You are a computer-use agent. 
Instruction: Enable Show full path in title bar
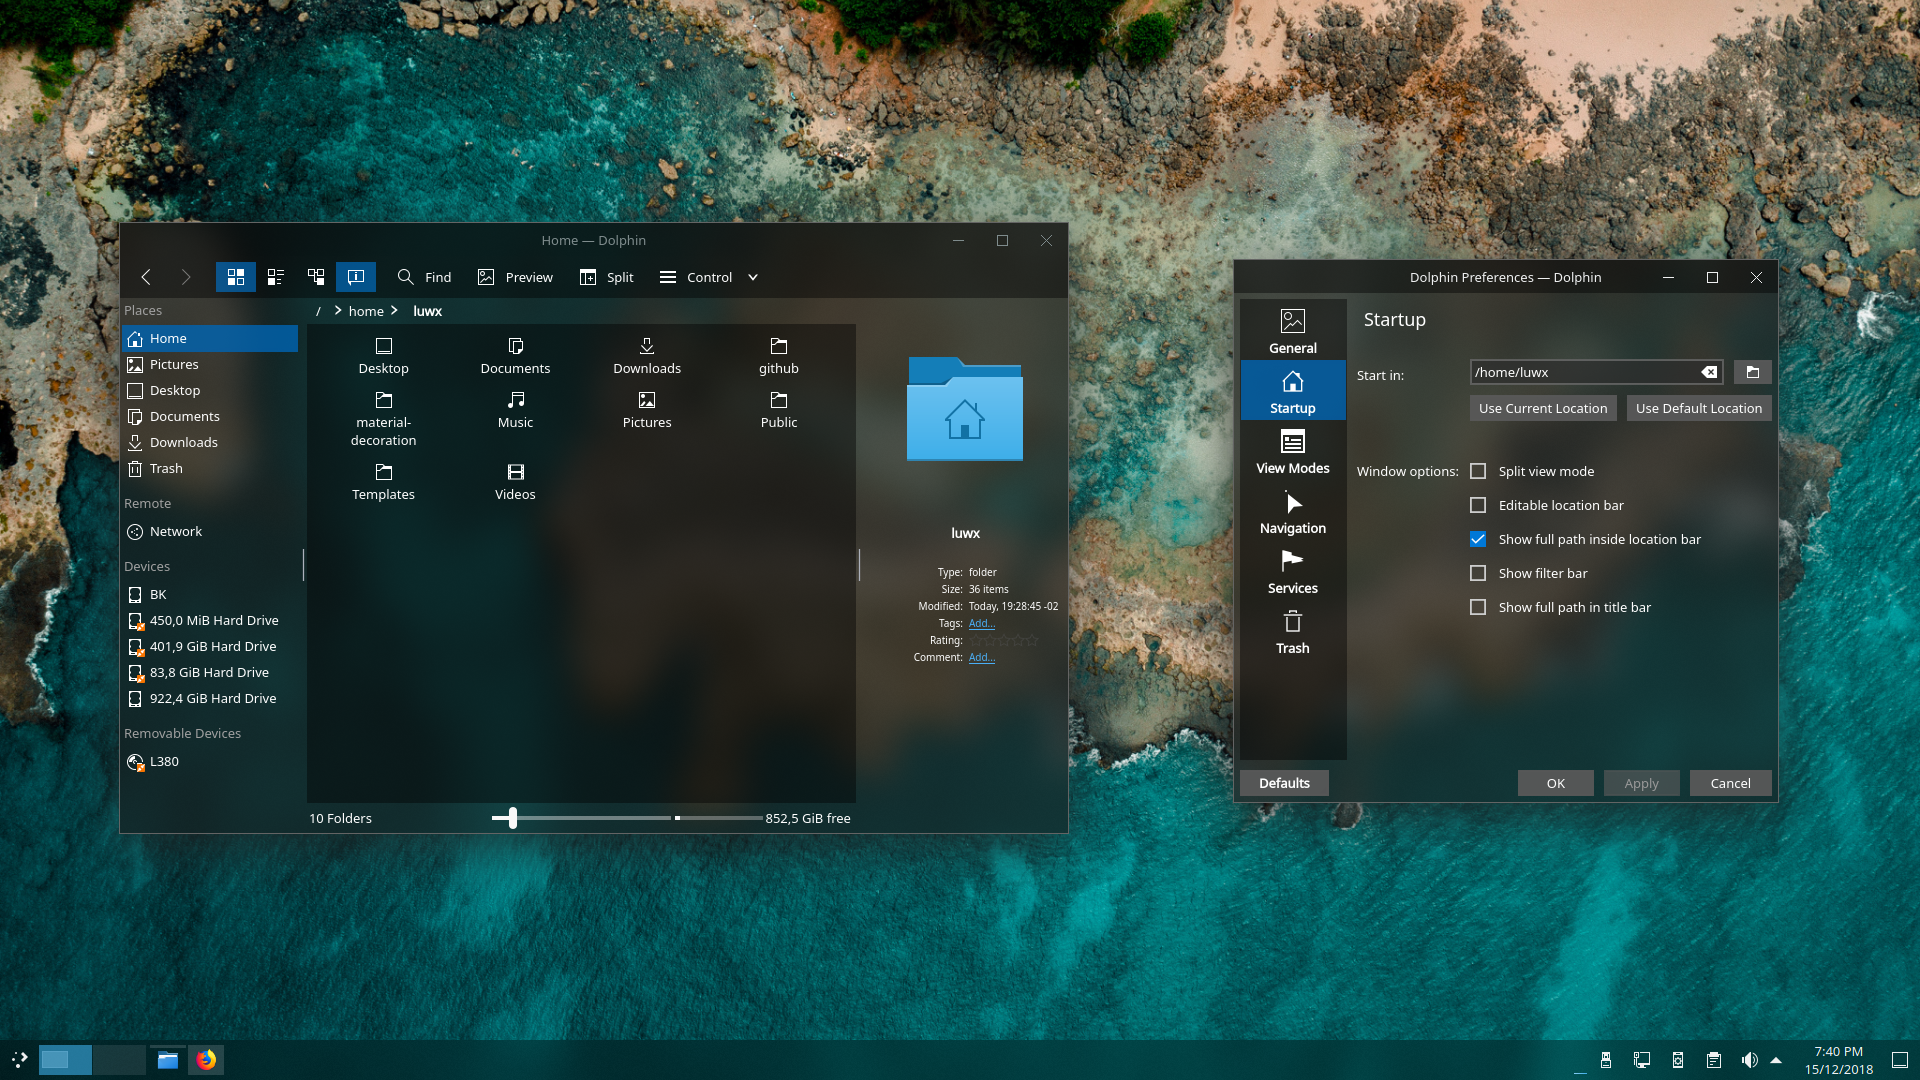click(1478, 607)
